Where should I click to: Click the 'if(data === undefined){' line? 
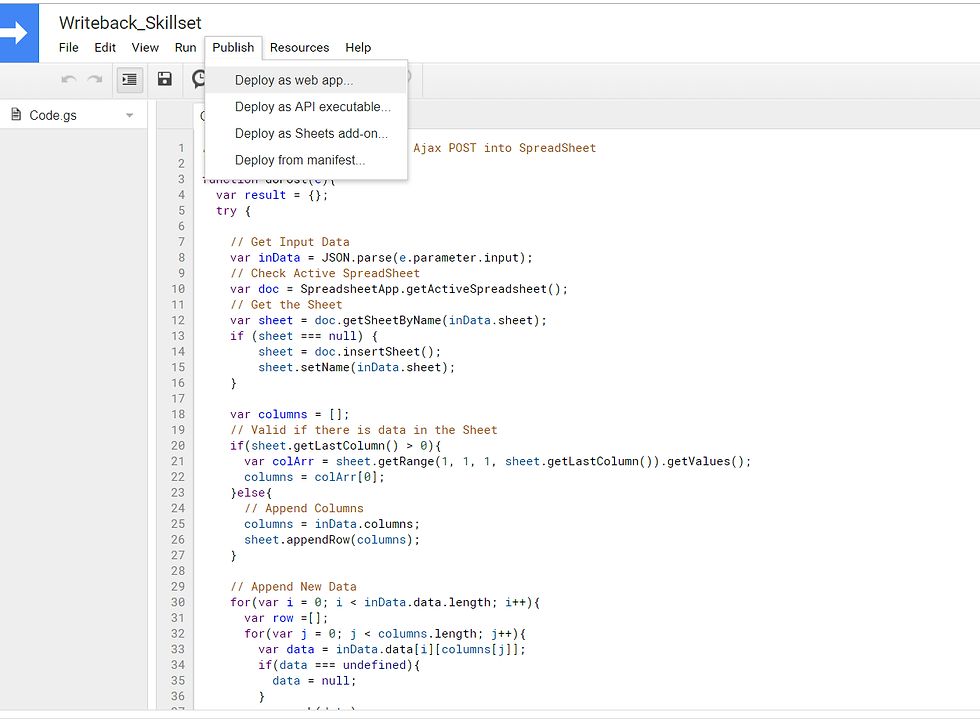[x=339, y=665]
